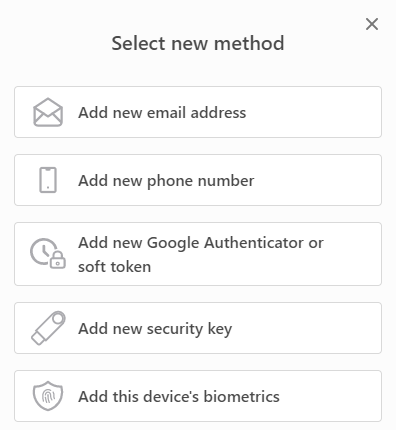The height and width of the screenshot is (430, 396).
Task: Choose Add new phone number option
Action: click(198, 180)
